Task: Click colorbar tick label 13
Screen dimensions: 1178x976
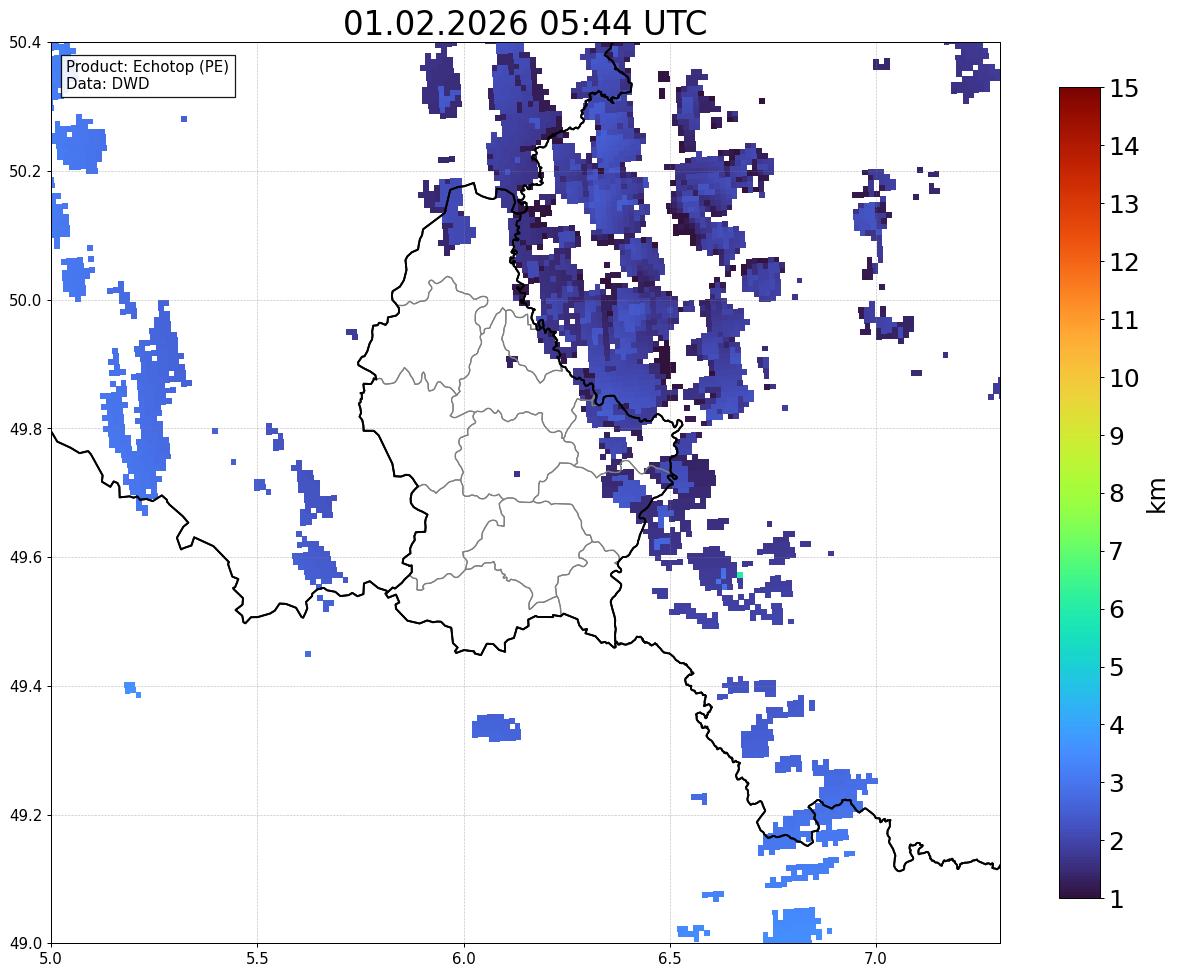Action: coord(1124,204)
